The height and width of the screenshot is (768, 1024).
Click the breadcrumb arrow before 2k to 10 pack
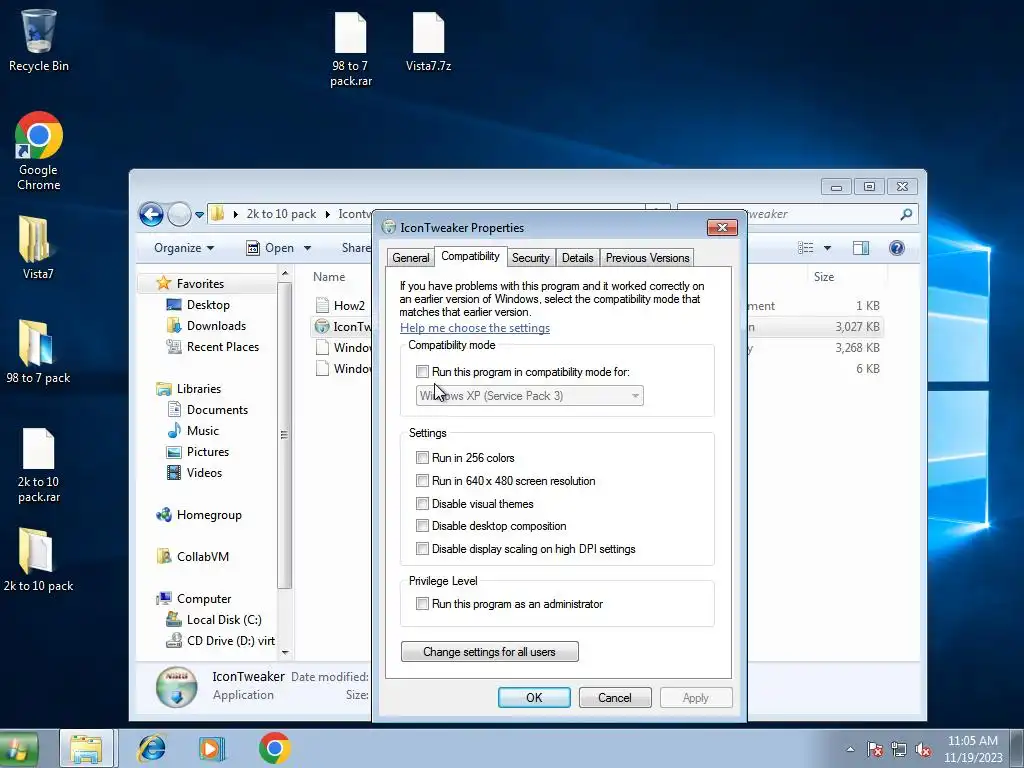point(236,214)
